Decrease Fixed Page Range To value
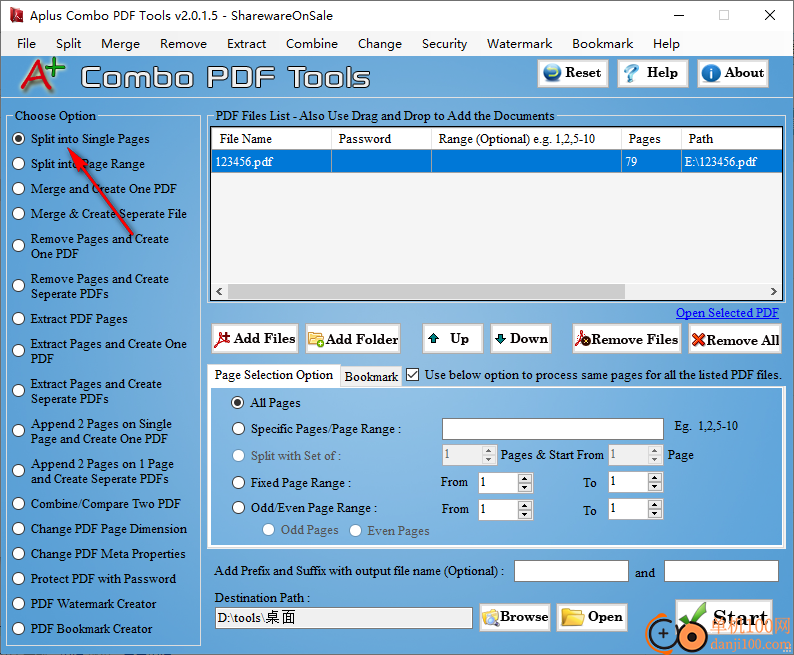794x655 pixels. 655,487
